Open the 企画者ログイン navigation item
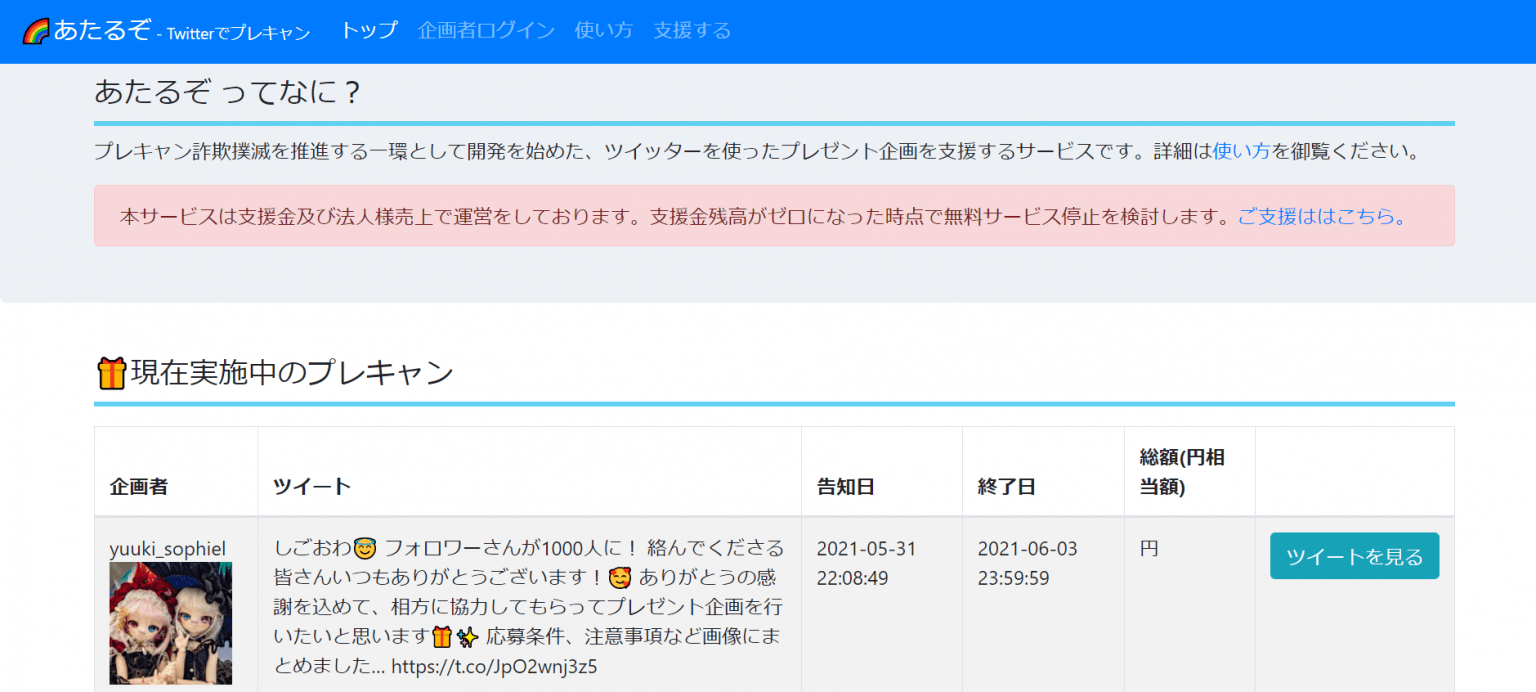 (x=486, y=31)
